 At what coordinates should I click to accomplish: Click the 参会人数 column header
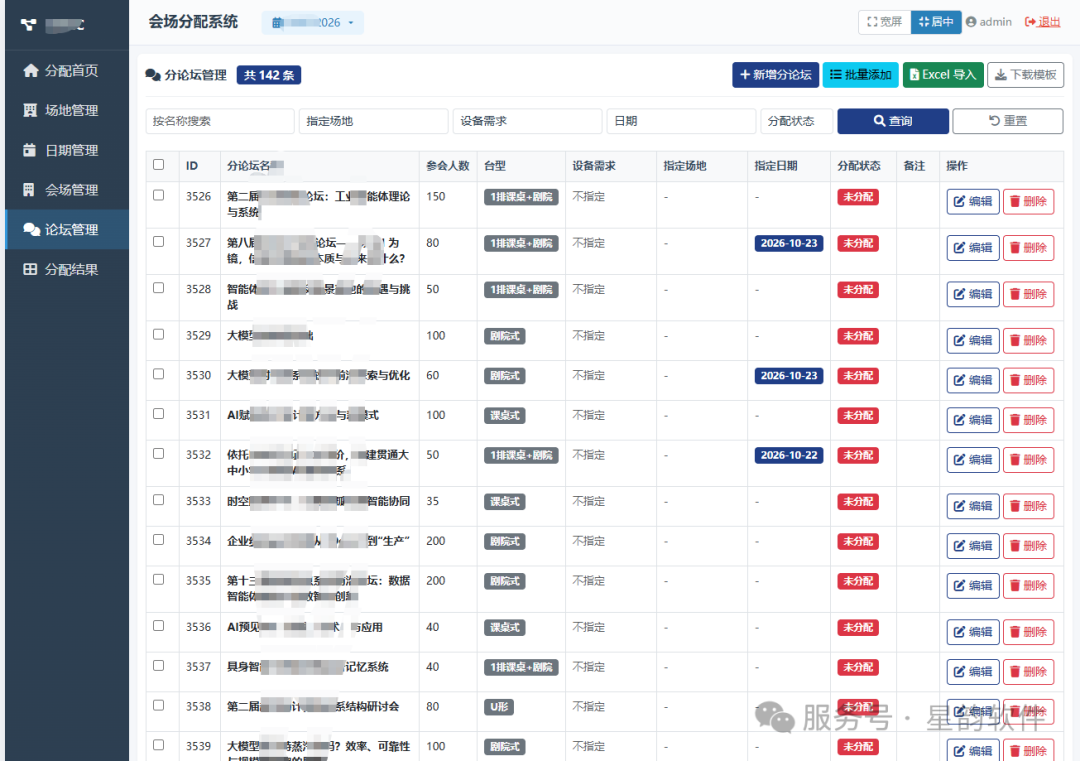448,166
